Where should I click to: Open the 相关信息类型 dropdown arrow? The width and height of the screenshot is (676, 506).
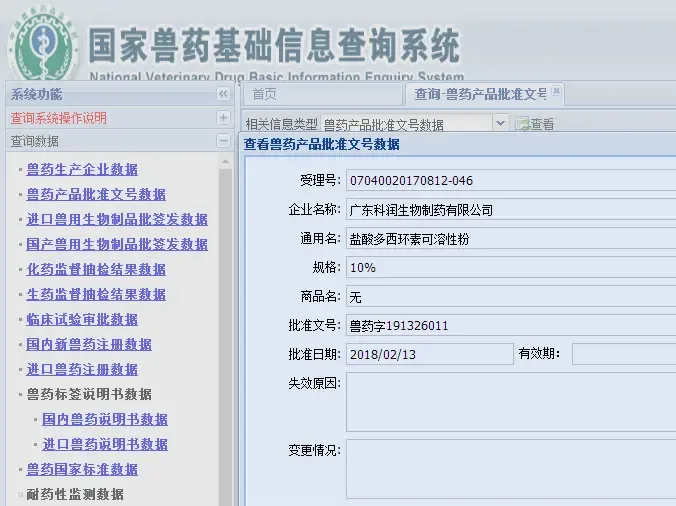[x=500, y=124]
